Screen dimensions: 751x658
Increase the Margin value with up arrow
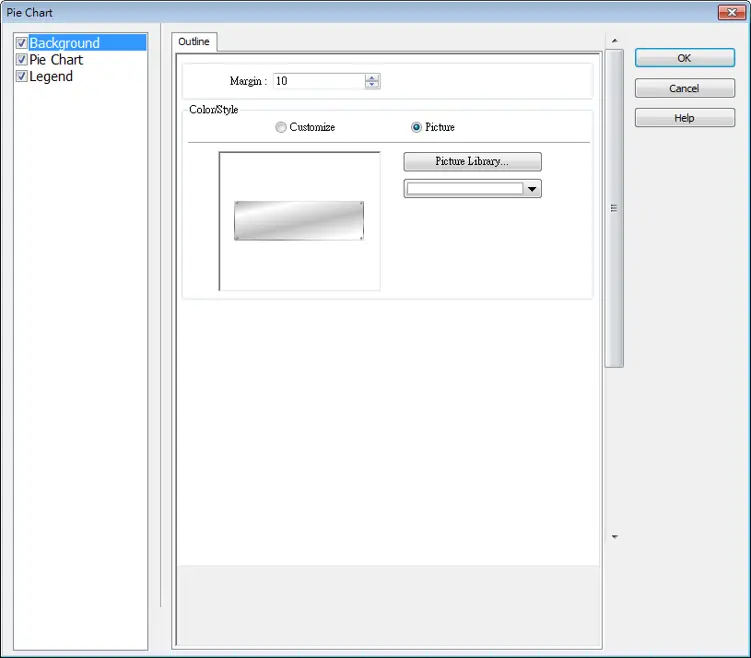coord(372,78)
